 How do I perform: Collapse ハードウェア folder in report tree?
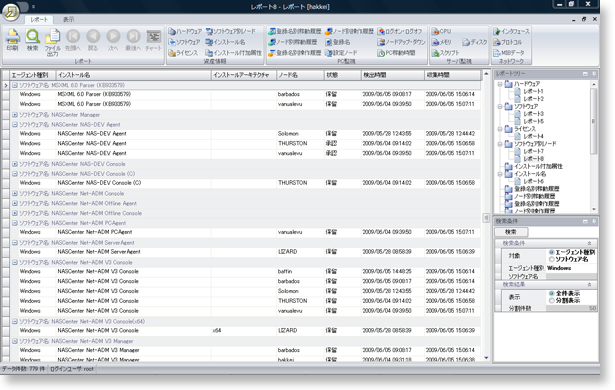[500, 84]
